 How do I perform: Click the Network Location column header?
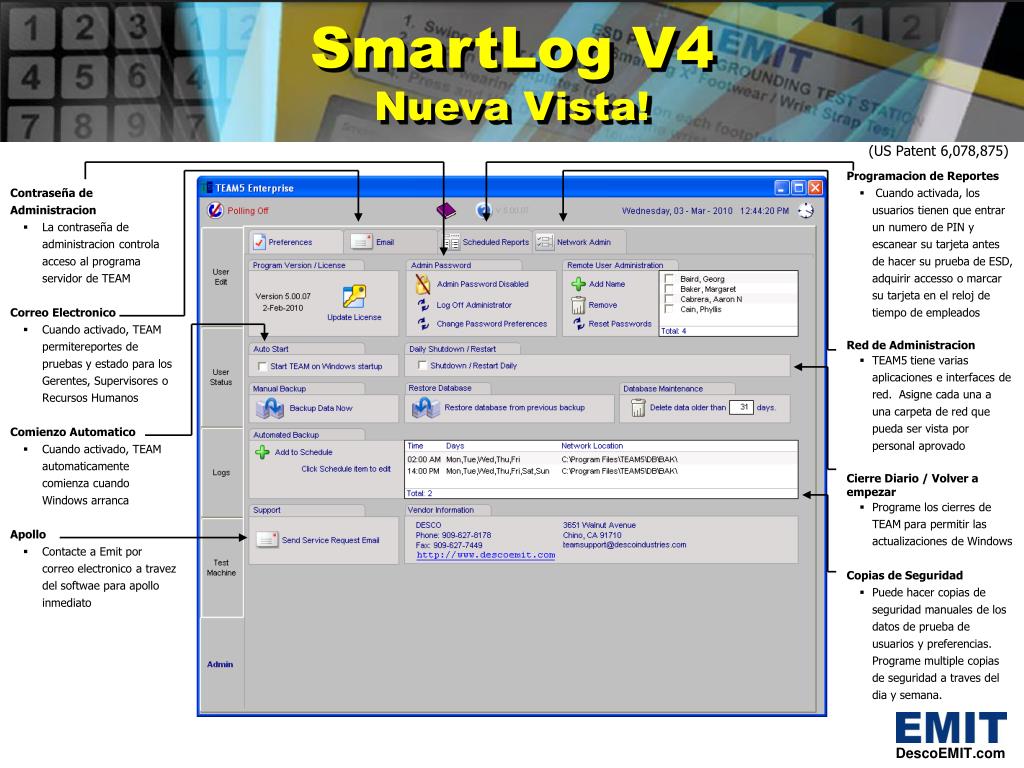point(592,446)
